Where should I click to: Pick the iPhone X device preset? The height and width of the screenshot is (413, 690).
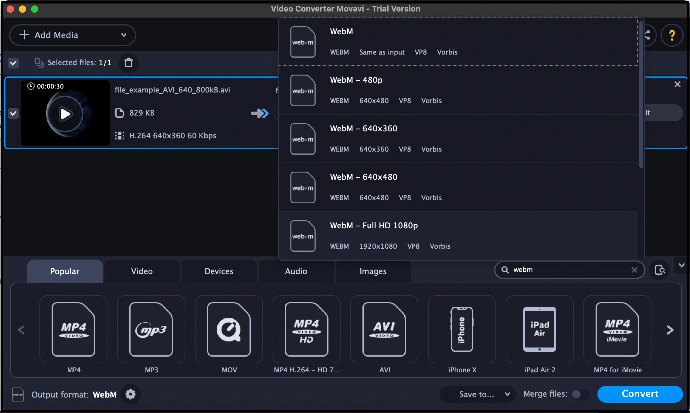coord(461,329)
